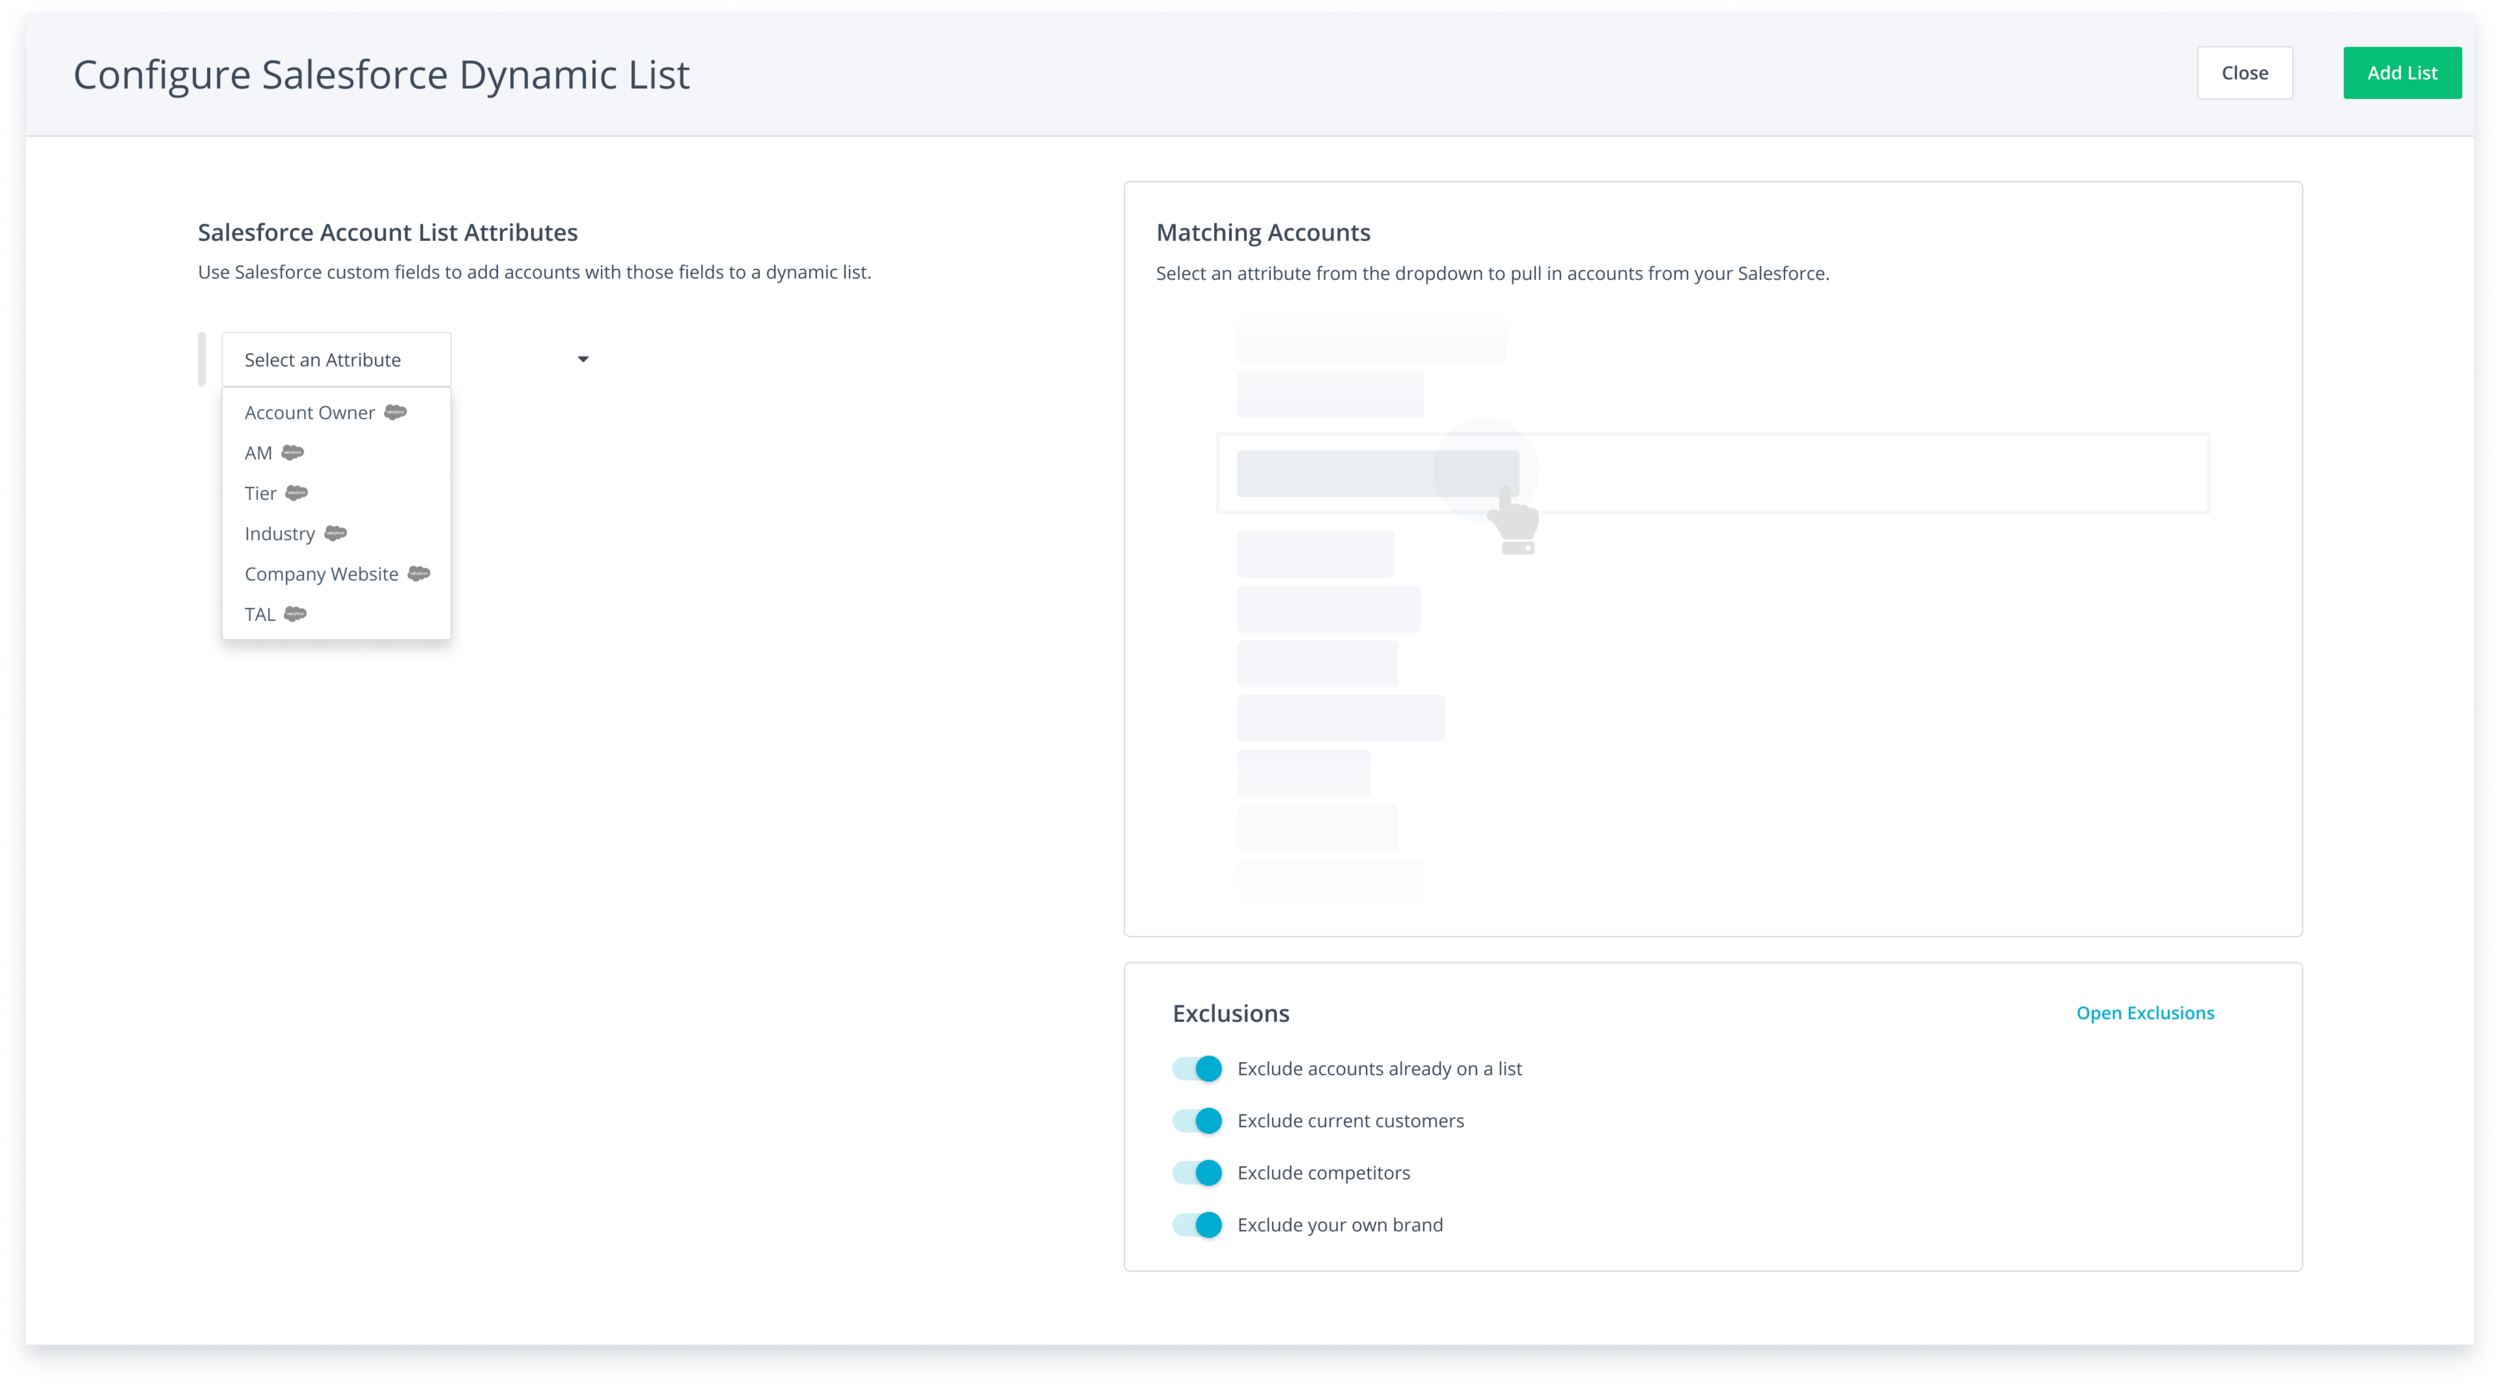This screenshot has height=1385, width=2500.
Task: Choose the Company Website attribute
Action: [x=336, y=573]
